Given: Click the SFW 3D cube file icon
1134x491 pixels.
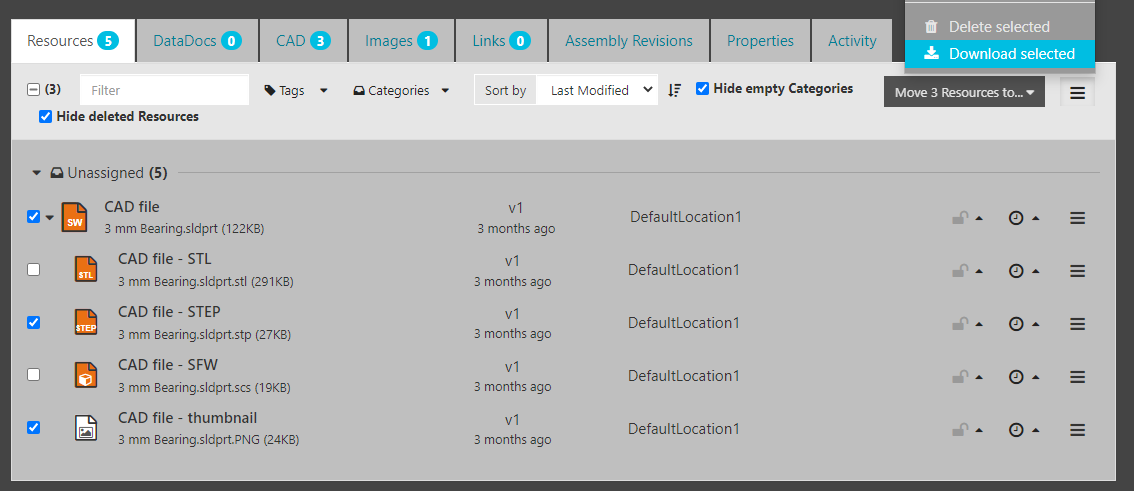Looking at the screenshot, I should point(86,376).
